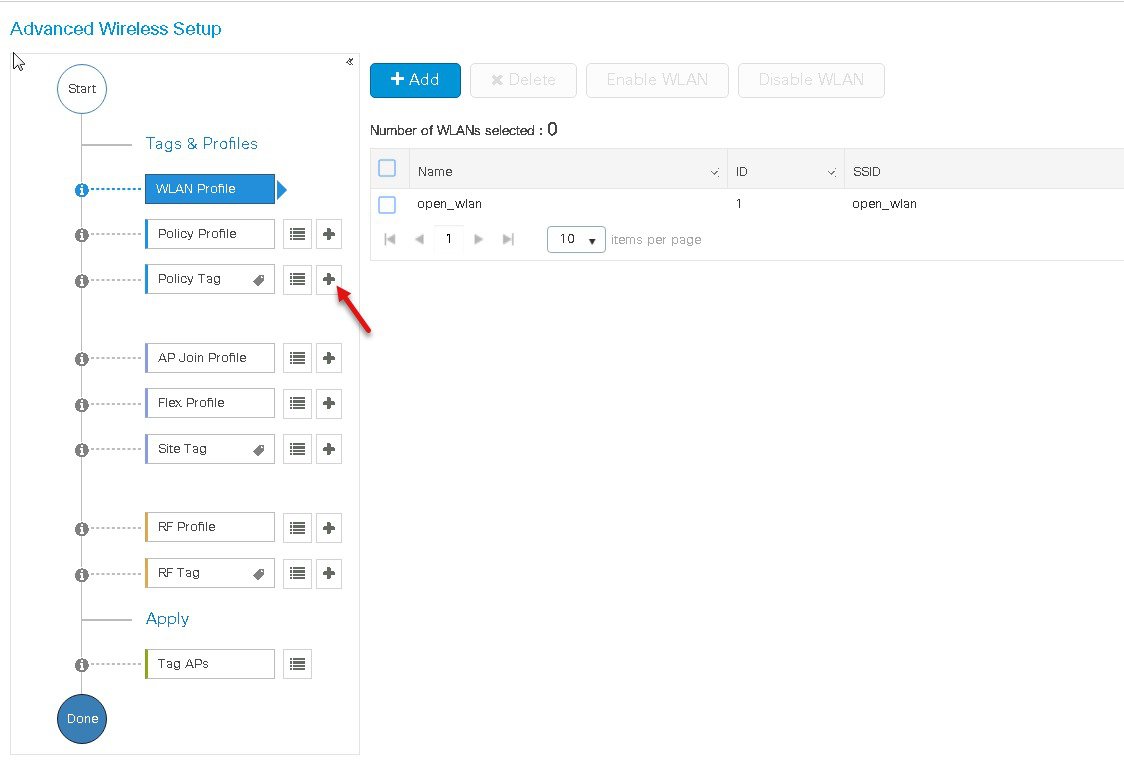Select the Tag APs step
This screenshot has width=1124, height=766.
pos(210,664)
